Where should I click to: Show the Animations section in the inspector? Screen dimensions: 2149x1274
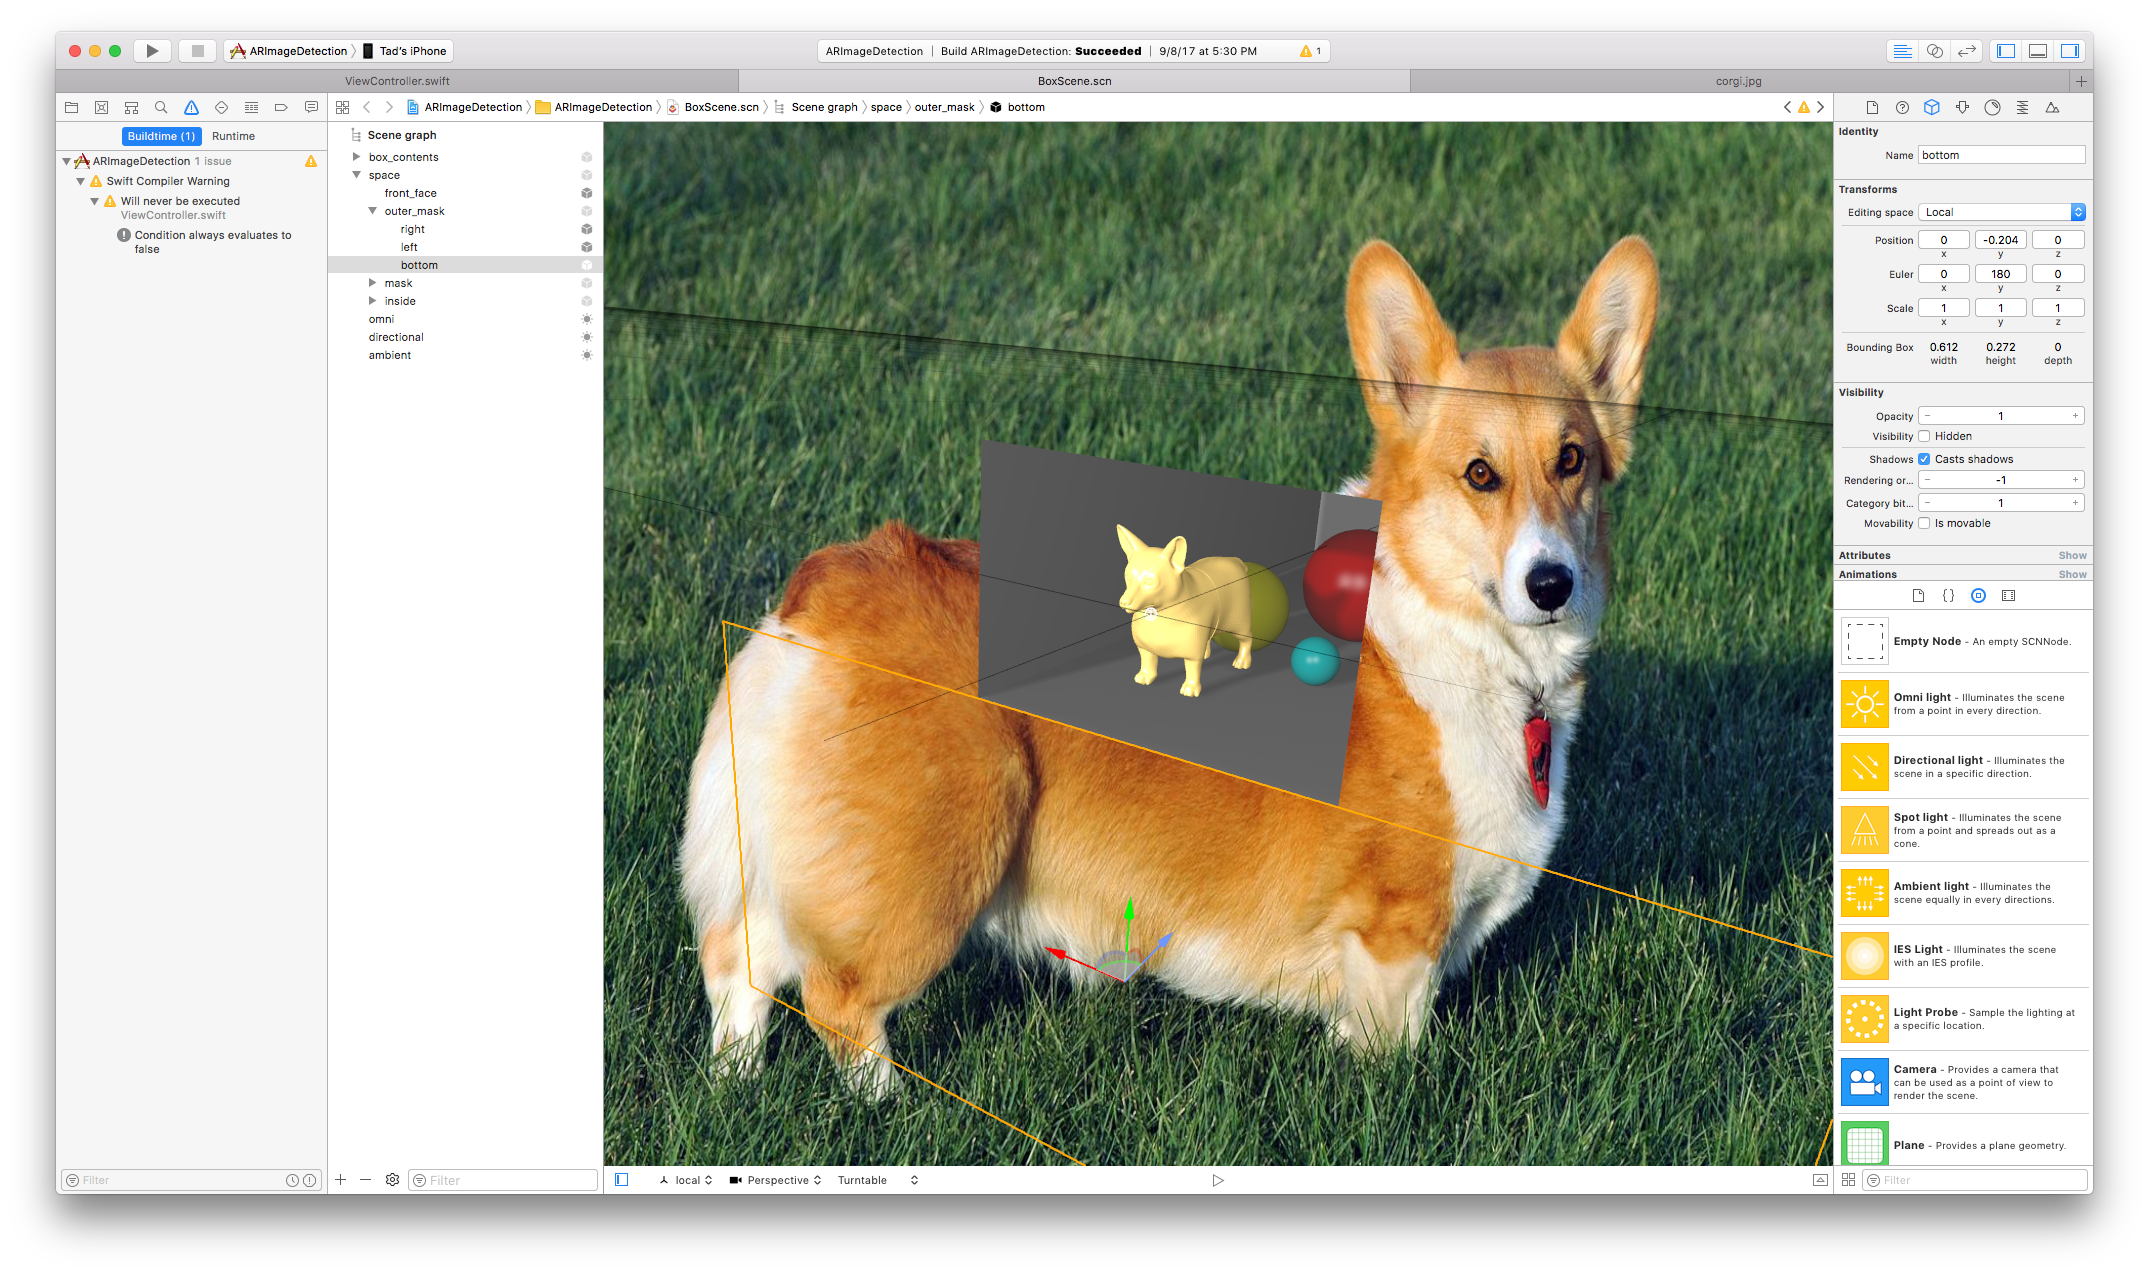tap(2072, 573)
